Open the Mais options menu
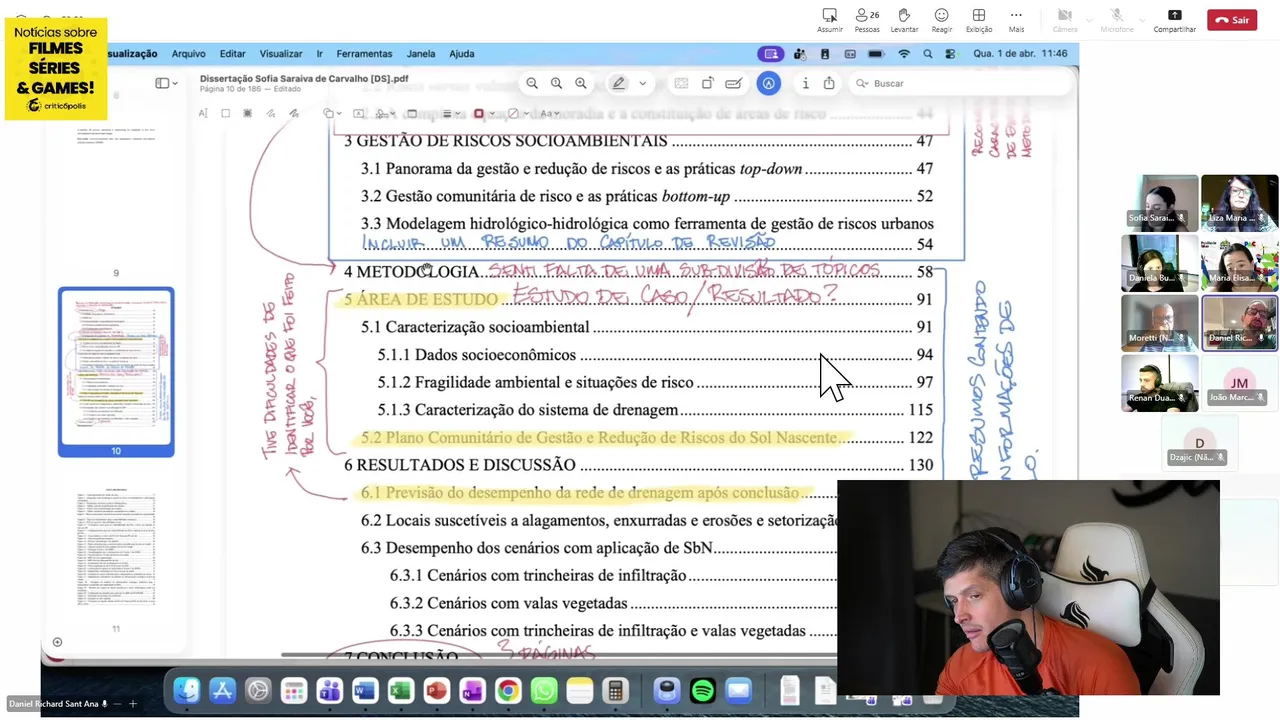 (1016, 20)
